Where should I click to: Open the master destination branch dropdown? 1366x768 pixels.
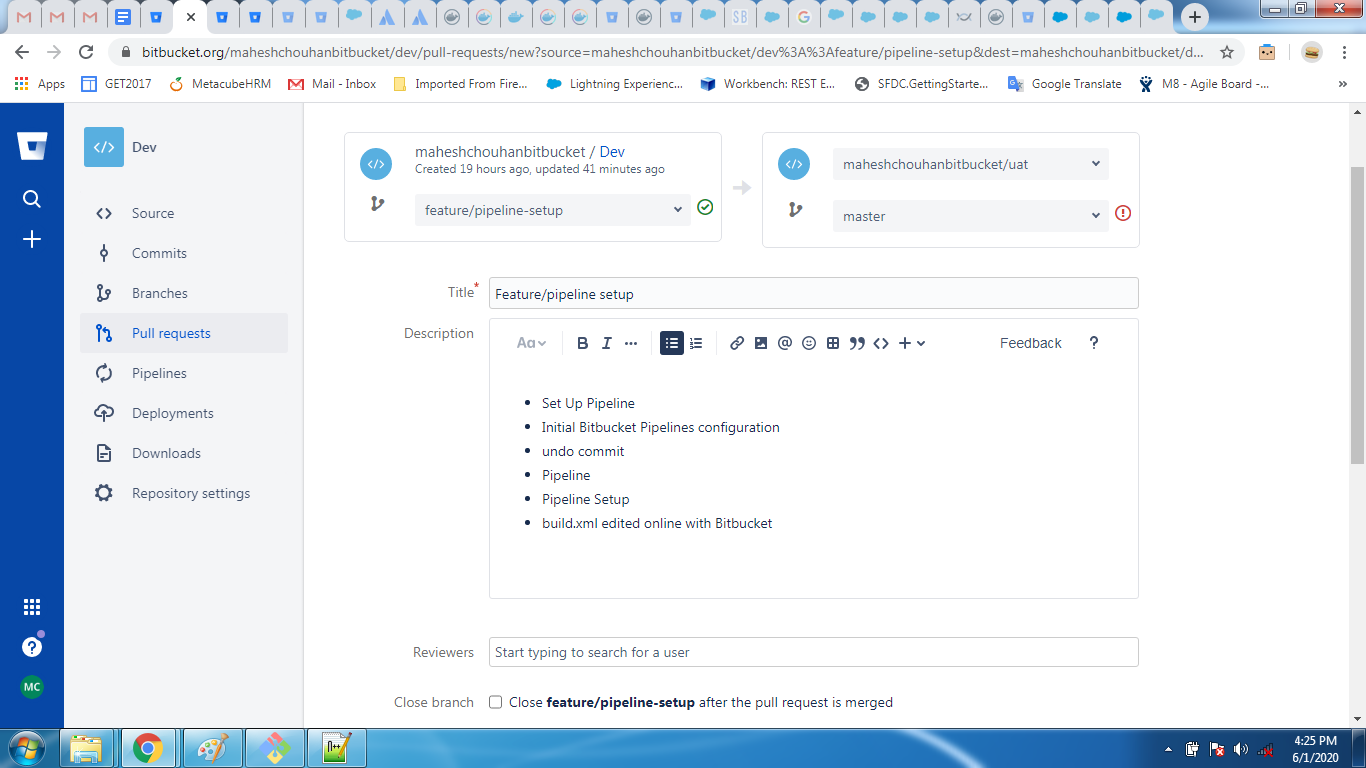969,215
